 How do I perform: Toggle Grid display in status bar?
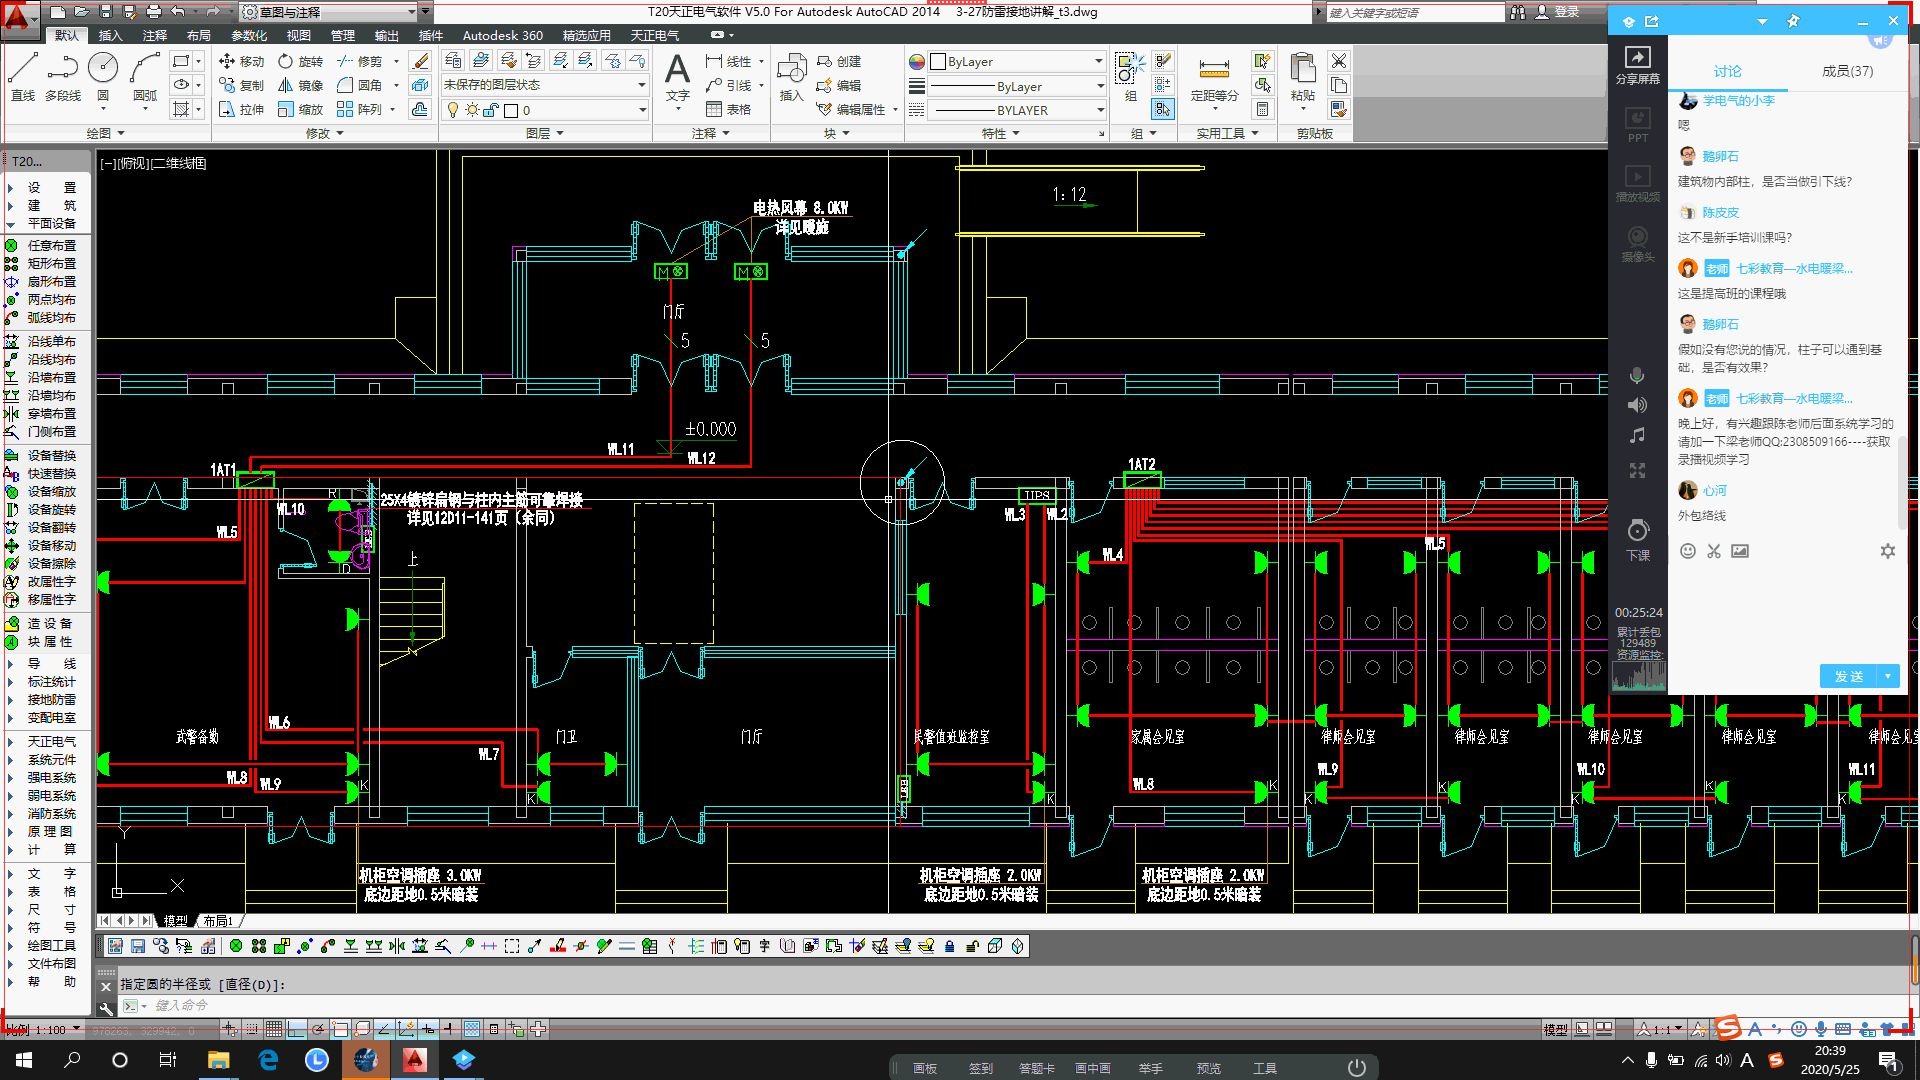(274, 1029)
